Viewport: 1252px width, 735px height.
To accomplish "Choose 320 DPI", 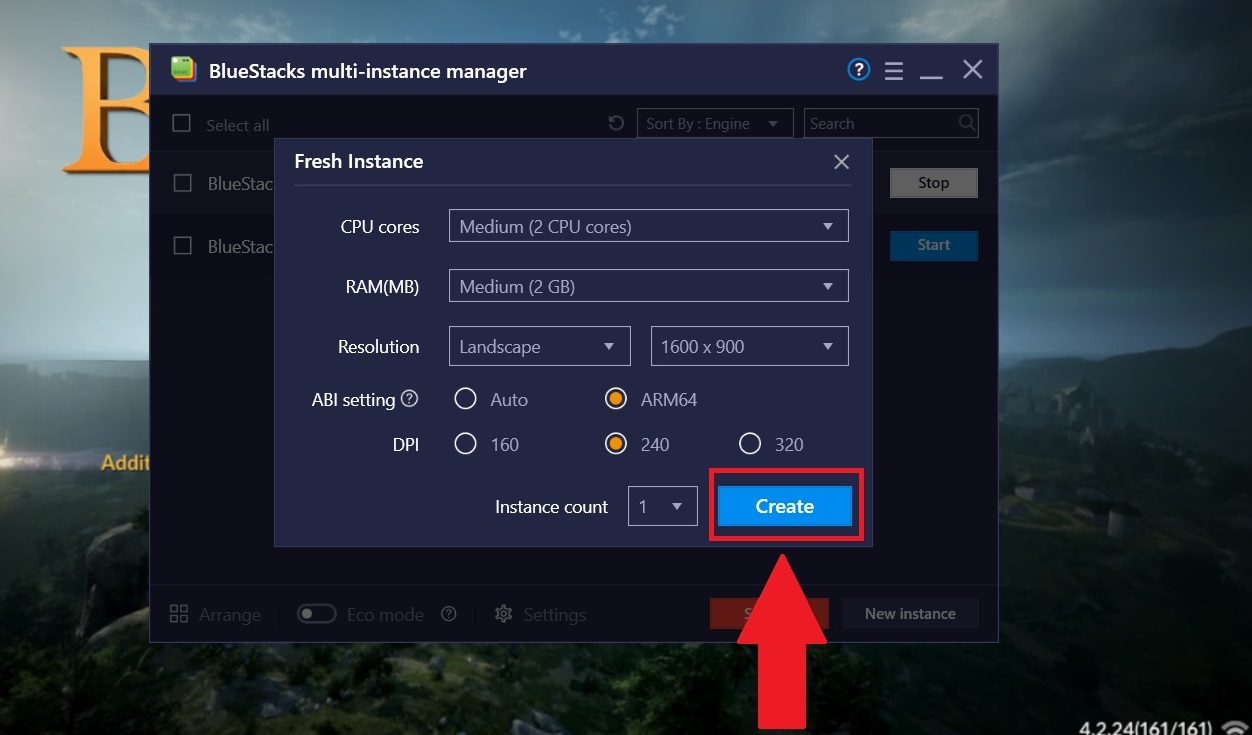I will coord(750,444).
